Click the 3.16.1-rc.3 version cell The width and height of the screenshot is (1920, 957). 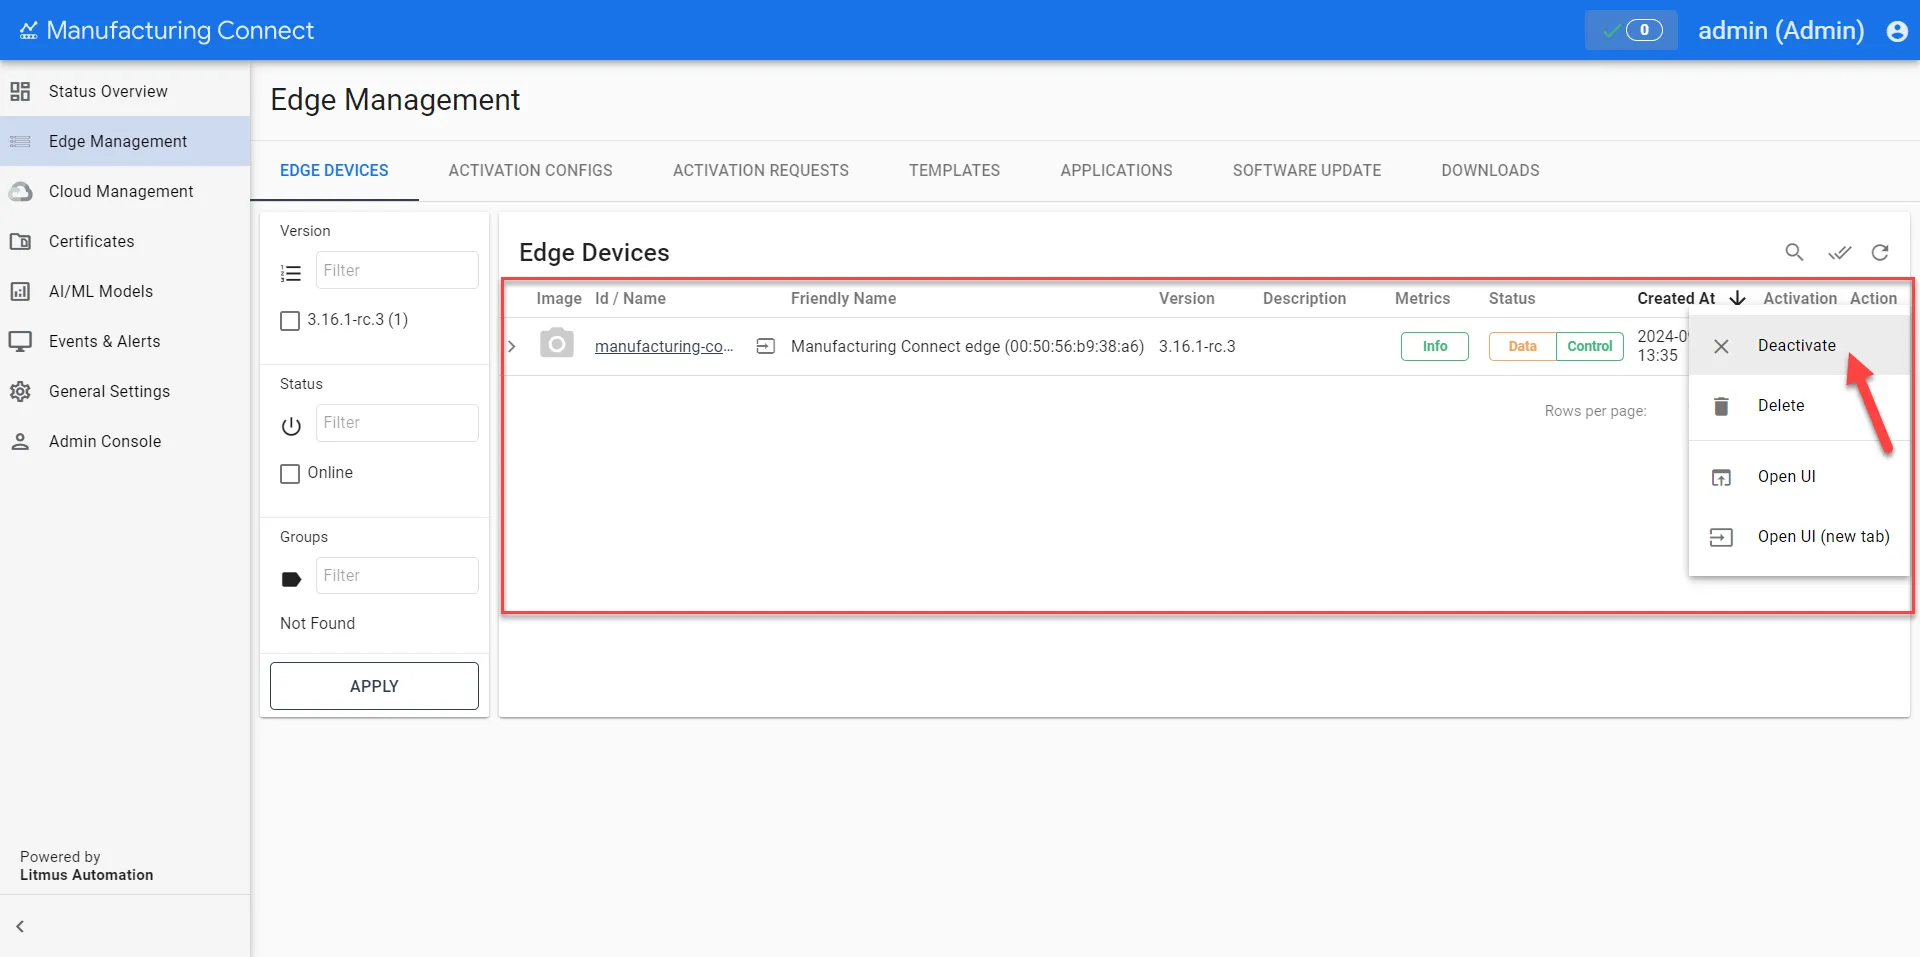1197,346
